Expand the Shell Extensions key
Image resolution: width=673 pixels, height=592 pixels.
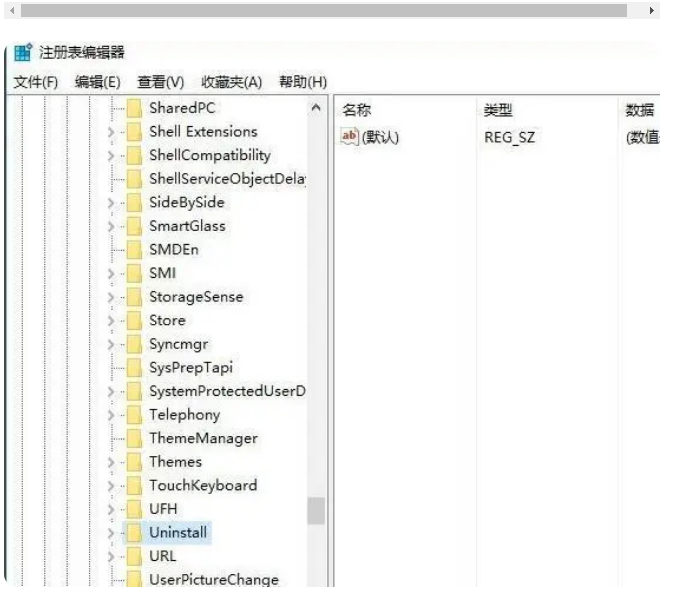coord(111,132)
